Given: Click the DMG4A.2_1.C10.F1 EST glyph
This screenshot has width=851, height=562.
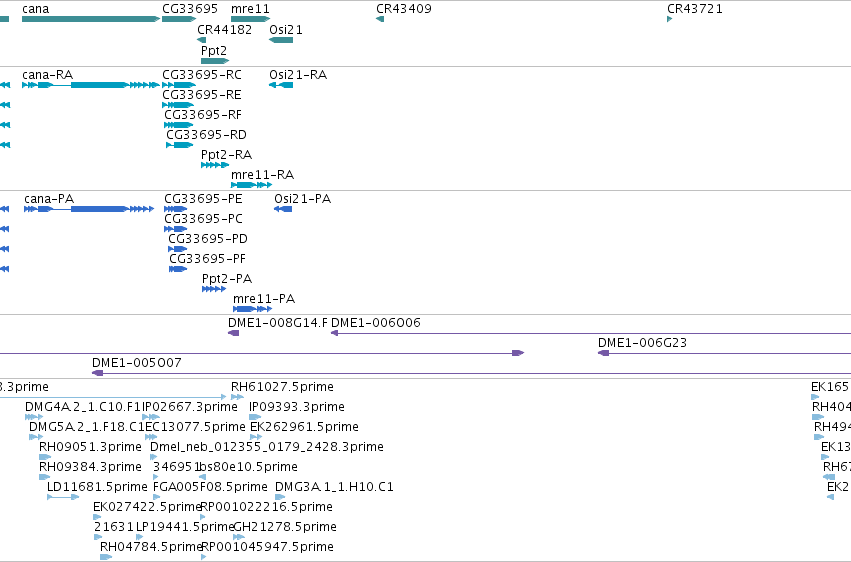Looking at the screenshot, I should (34, 417).
